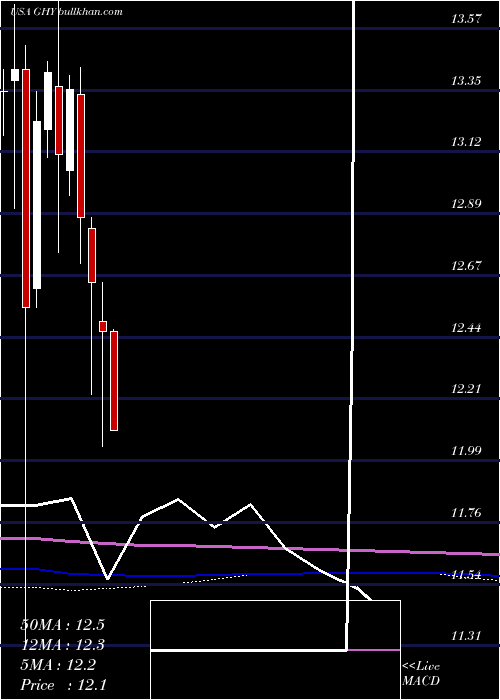Image resolution: width=500 pixels, height=700 pixels.
Task: Click the 12.21 price axis label
Action: pos(466,389)
